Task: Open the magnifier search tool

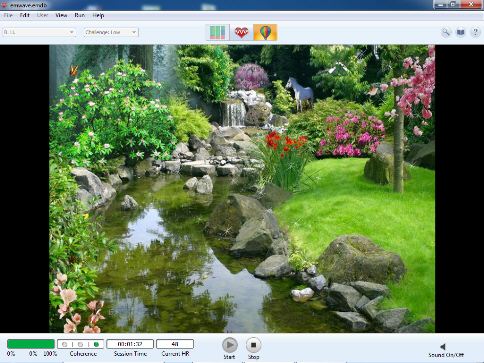Action: (446, 32)
